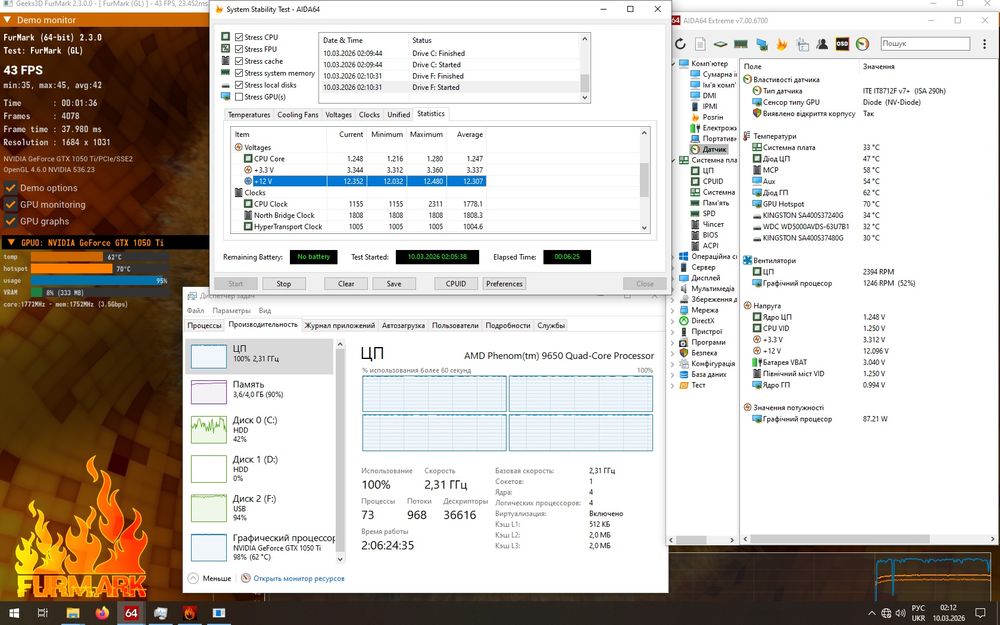Click the statistics table vertical scrollbar thumb
Screen dimensions: 1000x625
[x=644, y=180]
